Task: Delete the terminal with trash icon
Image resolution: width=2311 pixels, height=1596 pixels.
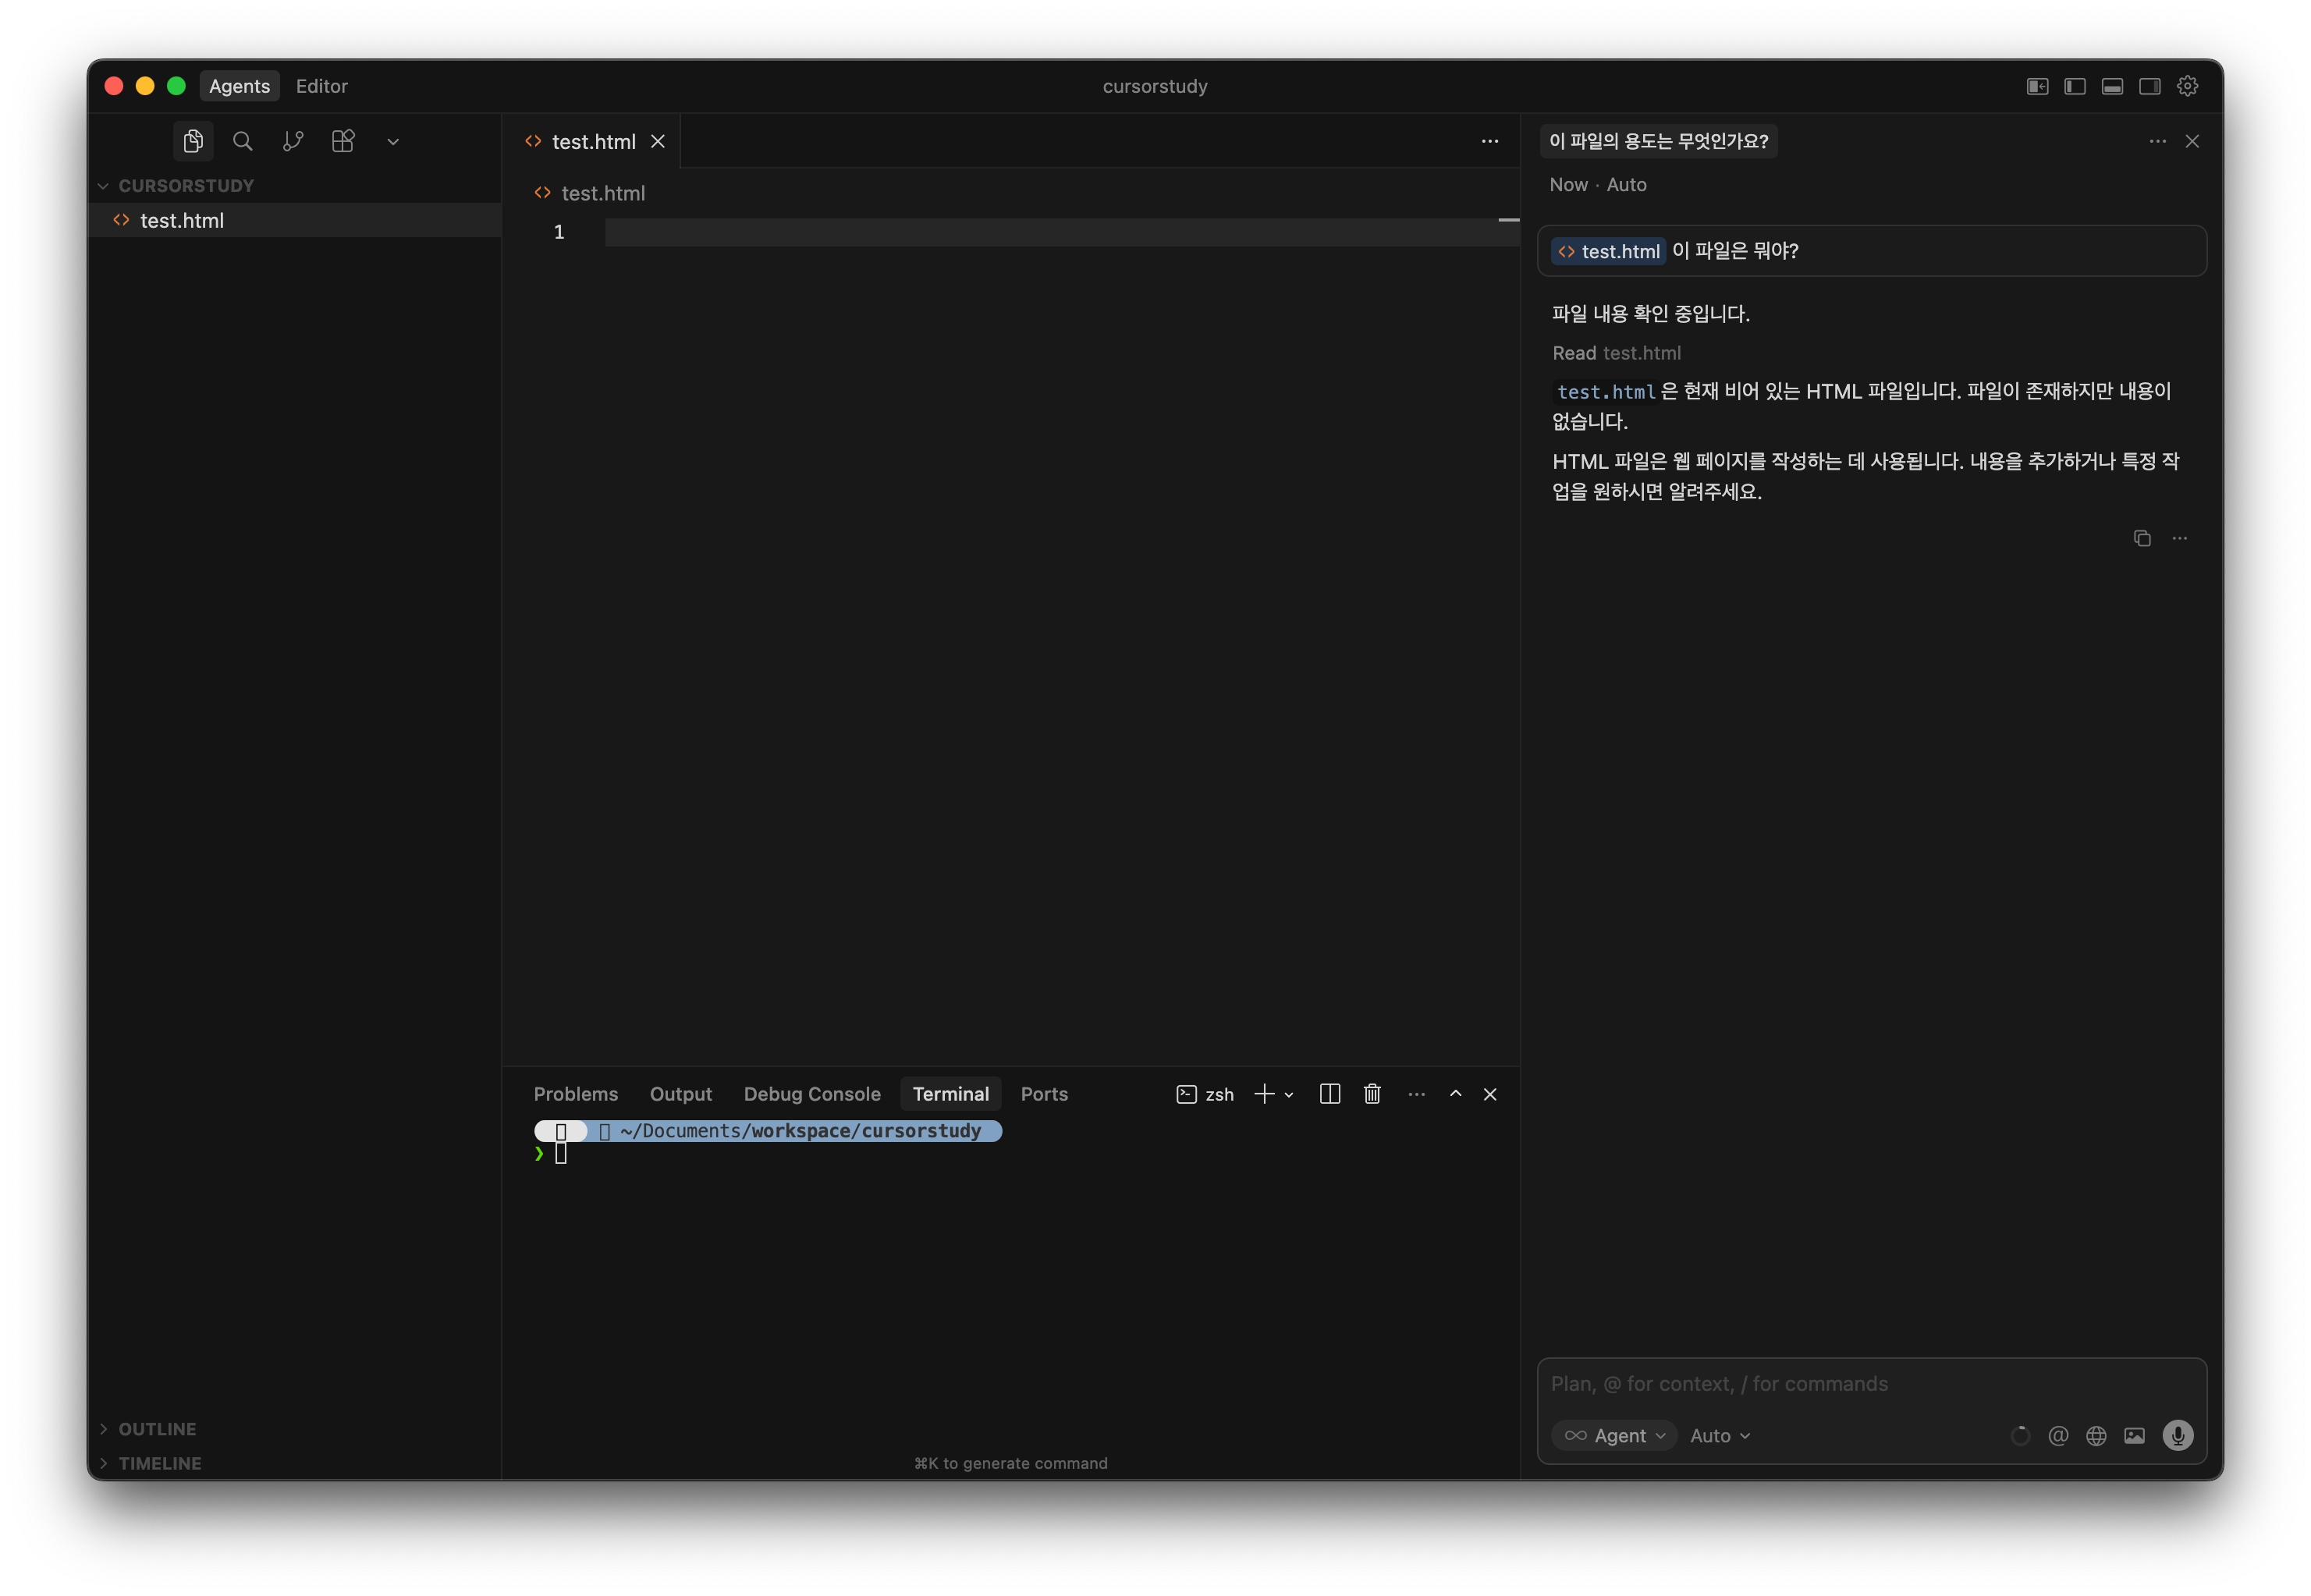Action: coord(1372,1094)
